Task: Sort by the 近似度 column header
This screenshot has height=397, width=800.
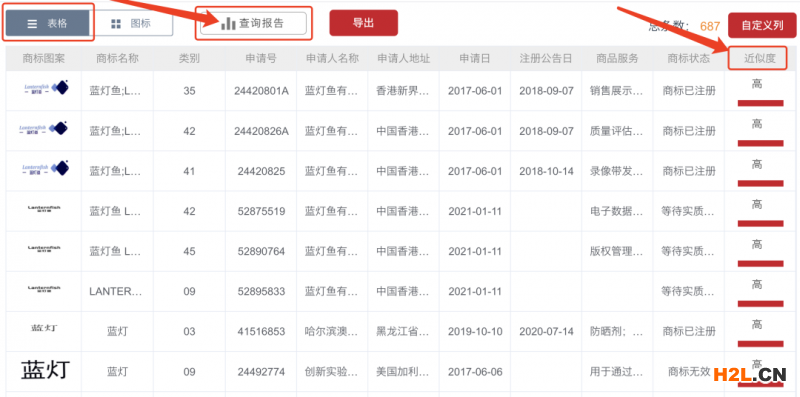Action: coord(759,59)
